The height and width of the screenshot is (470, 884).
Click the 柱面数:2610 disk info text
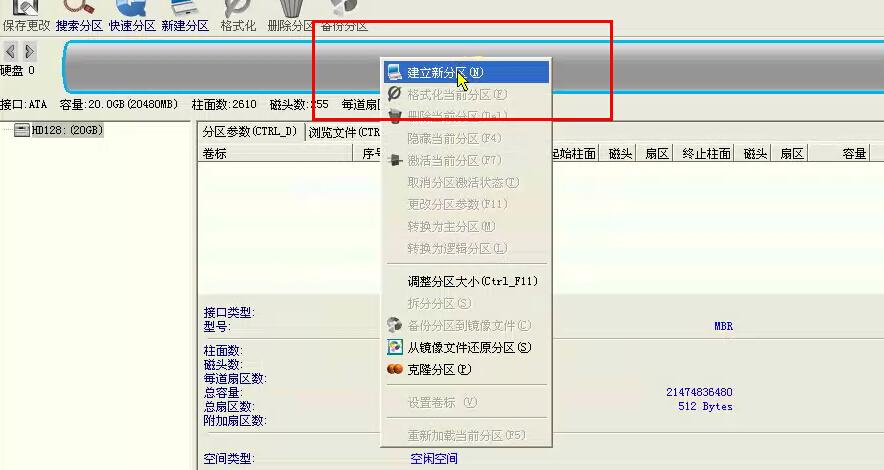click(x=224, y=104)
